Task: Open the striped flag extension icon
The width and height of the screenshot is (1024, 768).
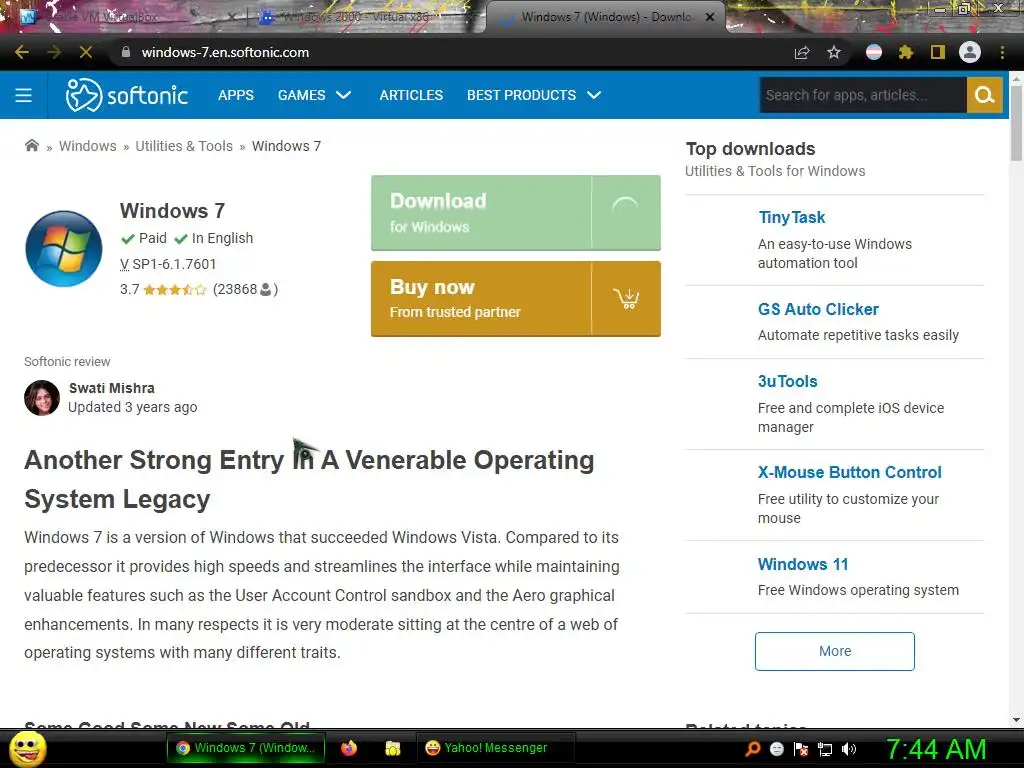Action: 874,52
